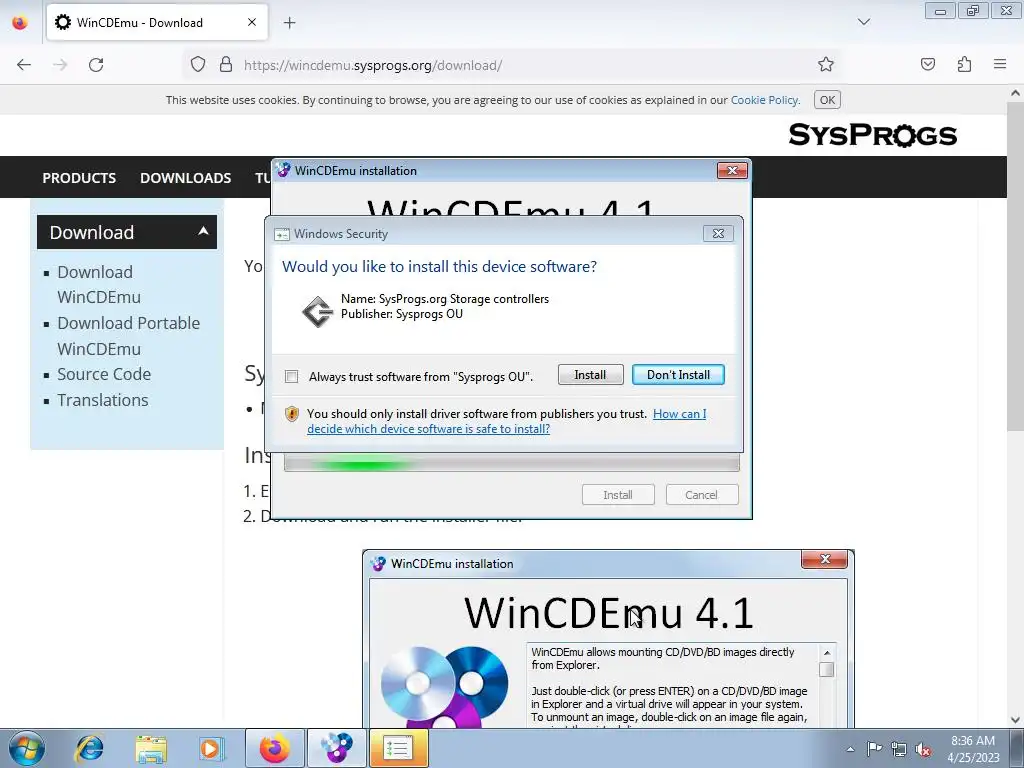Select the WinCDEmu - Download tab

[157, 22]
